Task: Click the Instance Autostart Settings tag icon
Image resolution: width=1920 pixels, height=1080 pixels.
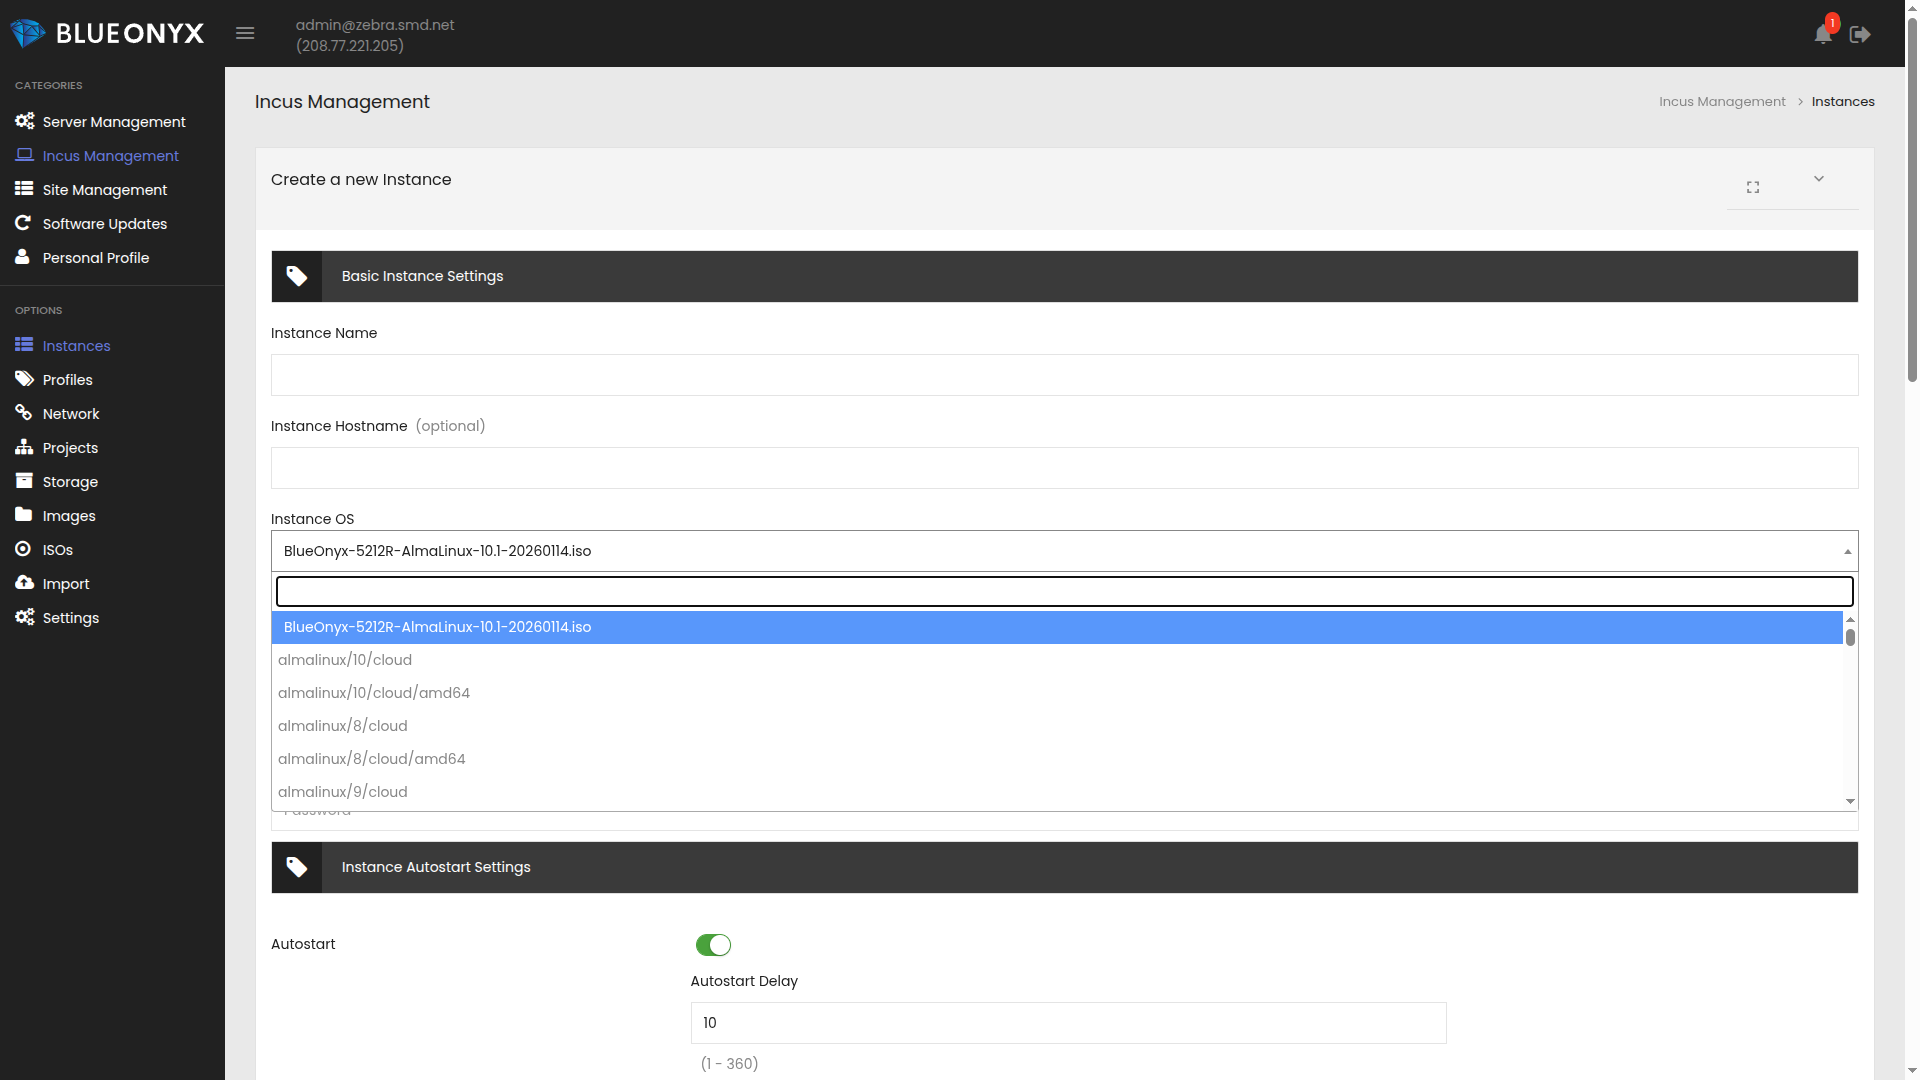Action: click(x=297, y=867)
